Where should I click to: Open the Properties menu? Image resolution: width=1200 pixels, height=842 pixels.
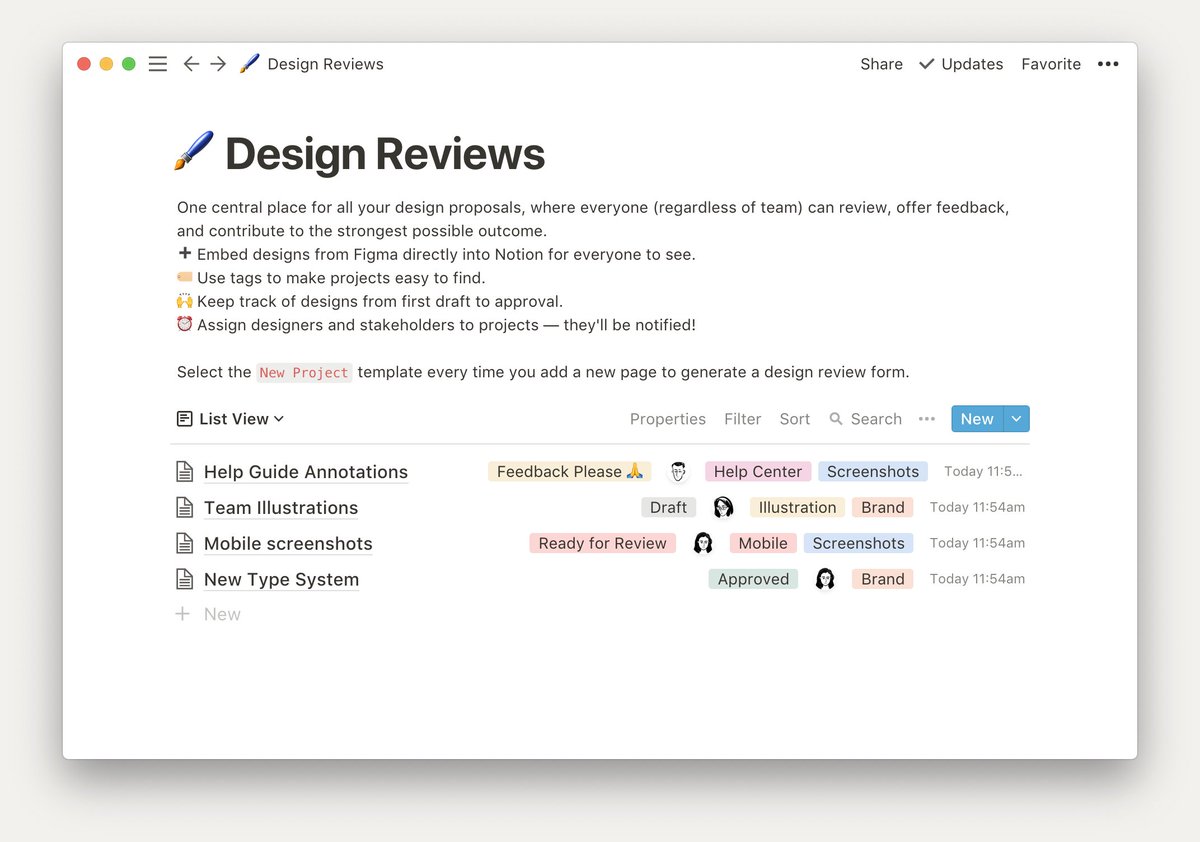(x=667, y=418)
